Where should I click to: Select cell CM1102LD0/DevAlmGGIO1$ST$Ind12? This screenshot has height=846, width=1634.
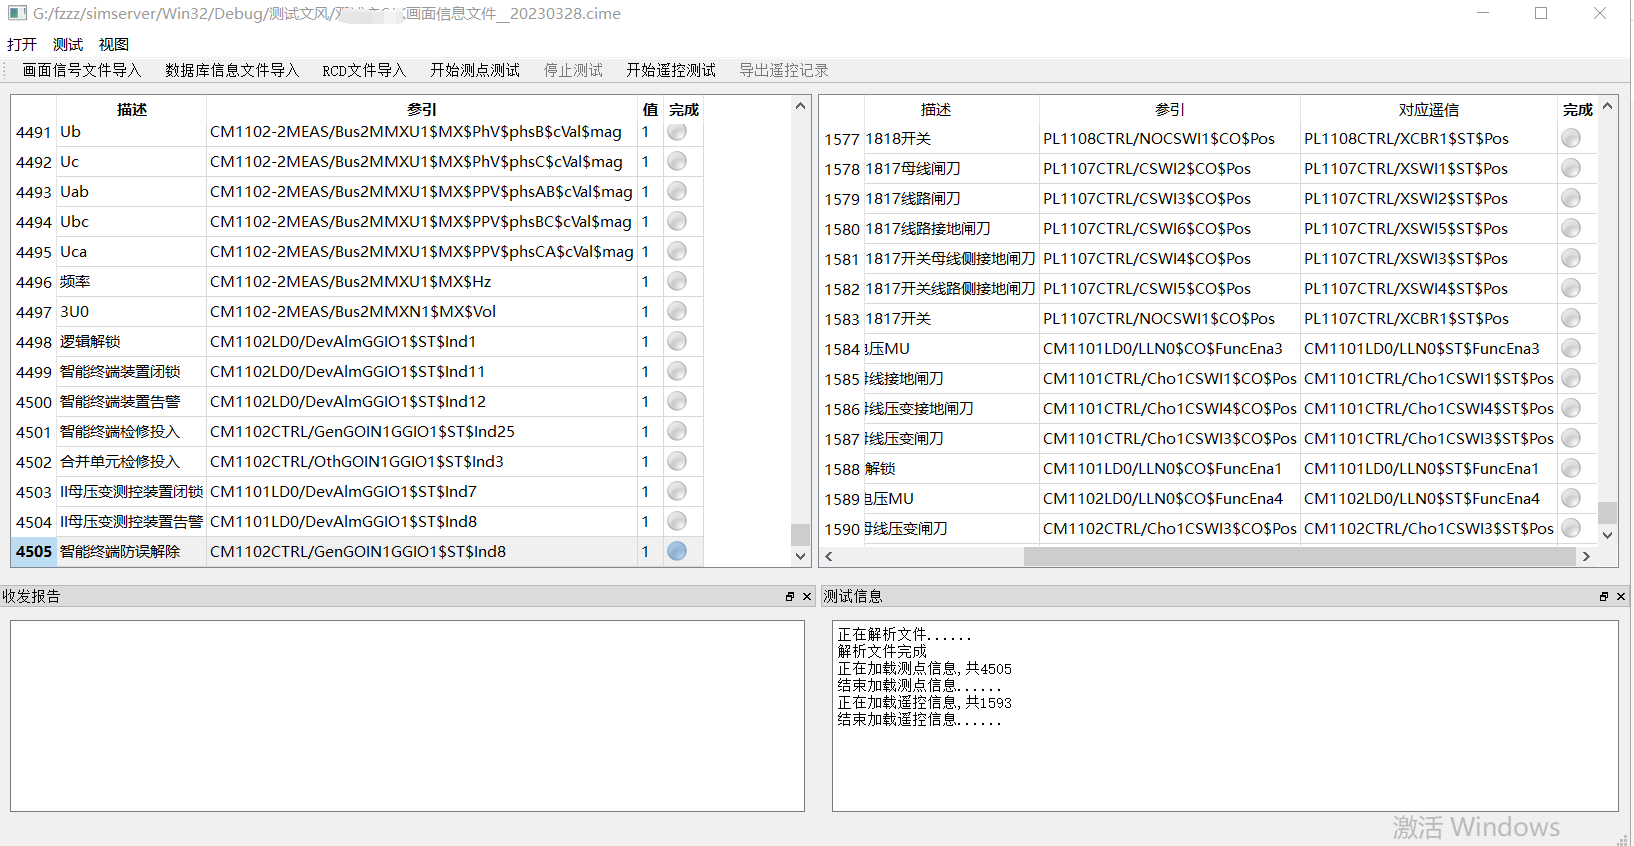click(x=422, y=402)
